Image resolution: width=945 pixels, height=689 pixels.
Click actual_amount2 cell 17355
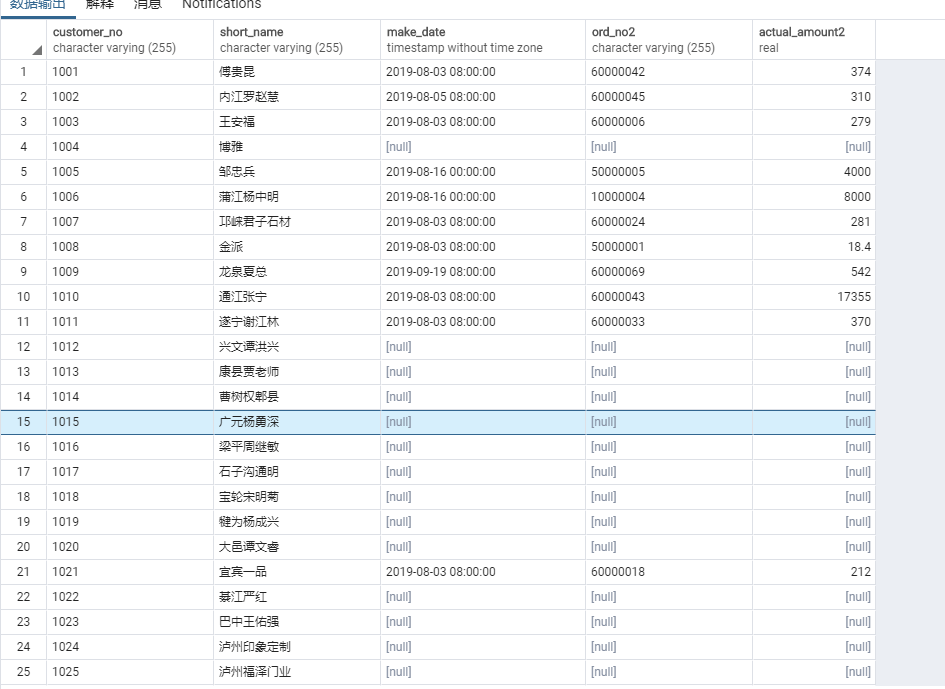click(x=814, y=297)
